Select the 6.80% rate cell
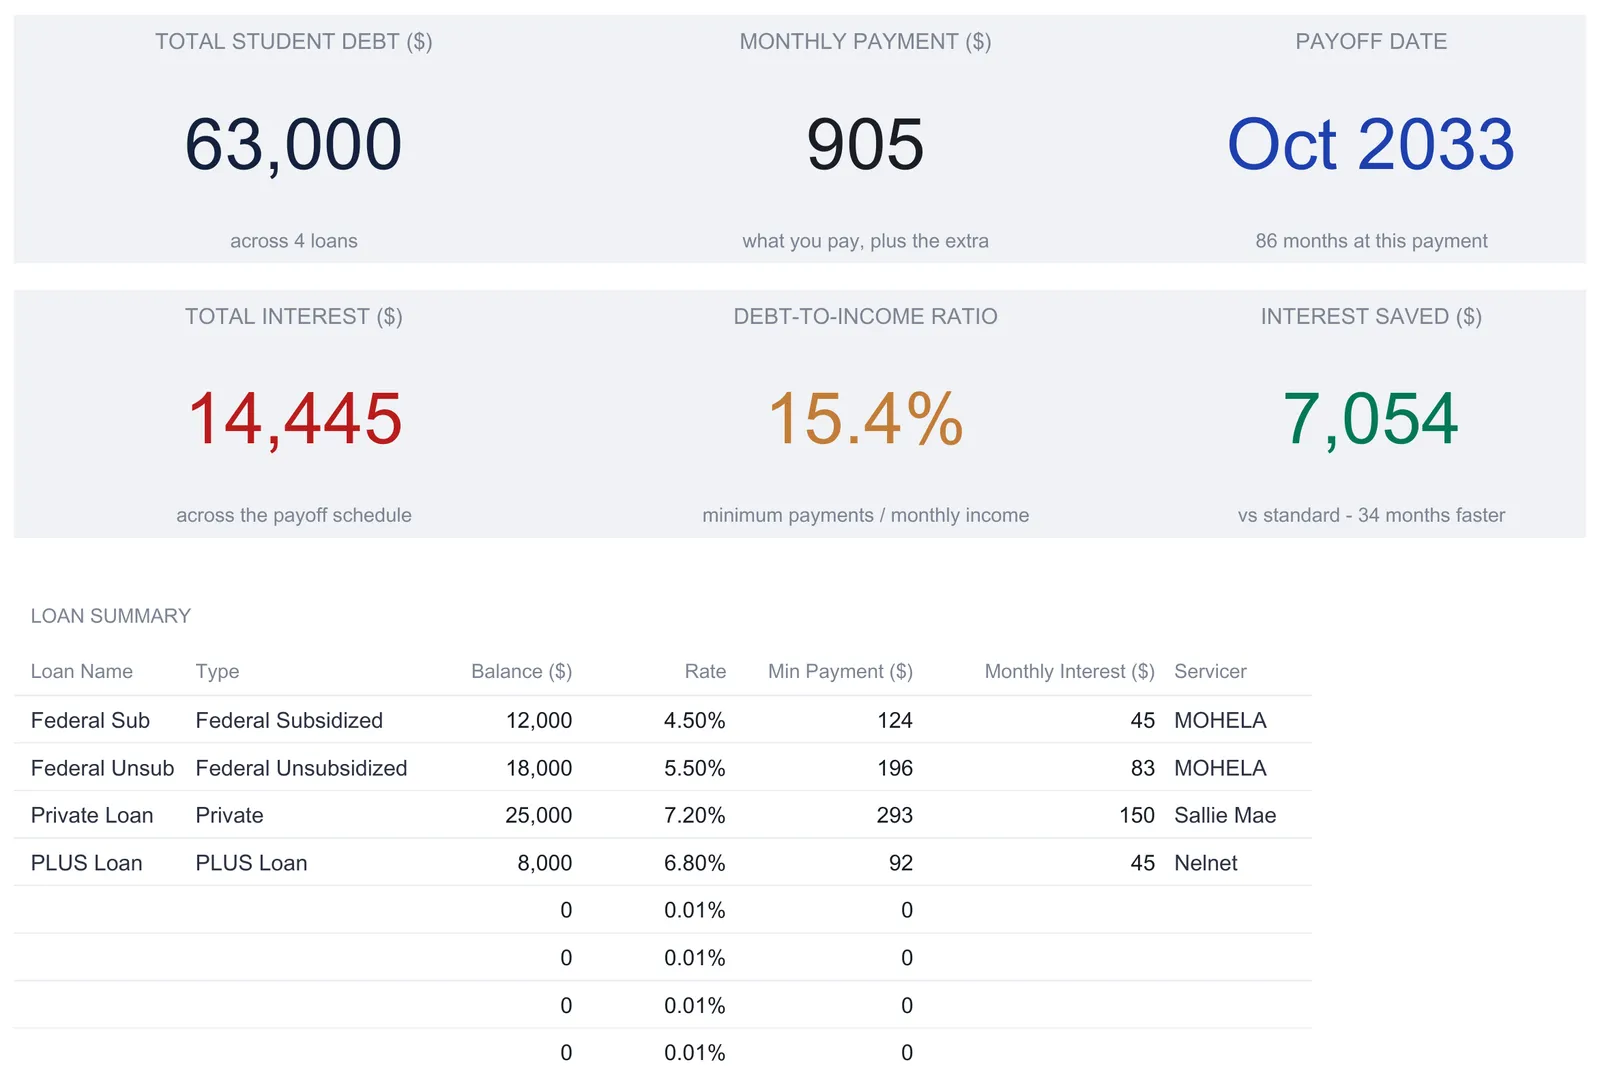Screen dimensions: 1600x1066 [x=695, y=863]
